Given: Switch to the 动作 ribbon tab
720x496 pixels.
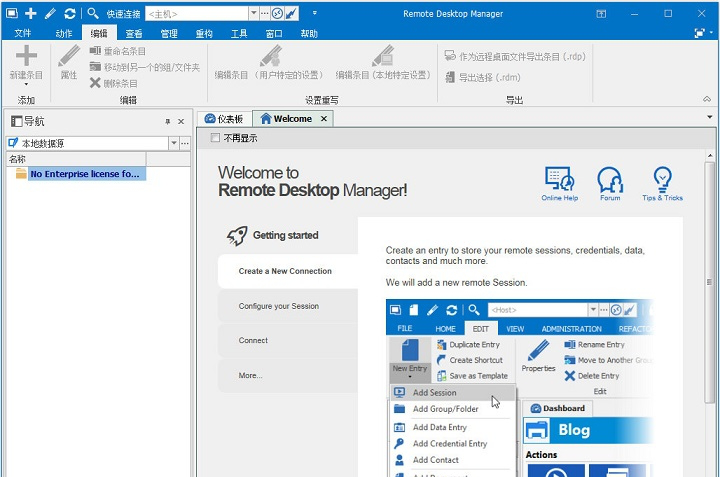Looking at the screenshot, I should (x=64, y=33).
